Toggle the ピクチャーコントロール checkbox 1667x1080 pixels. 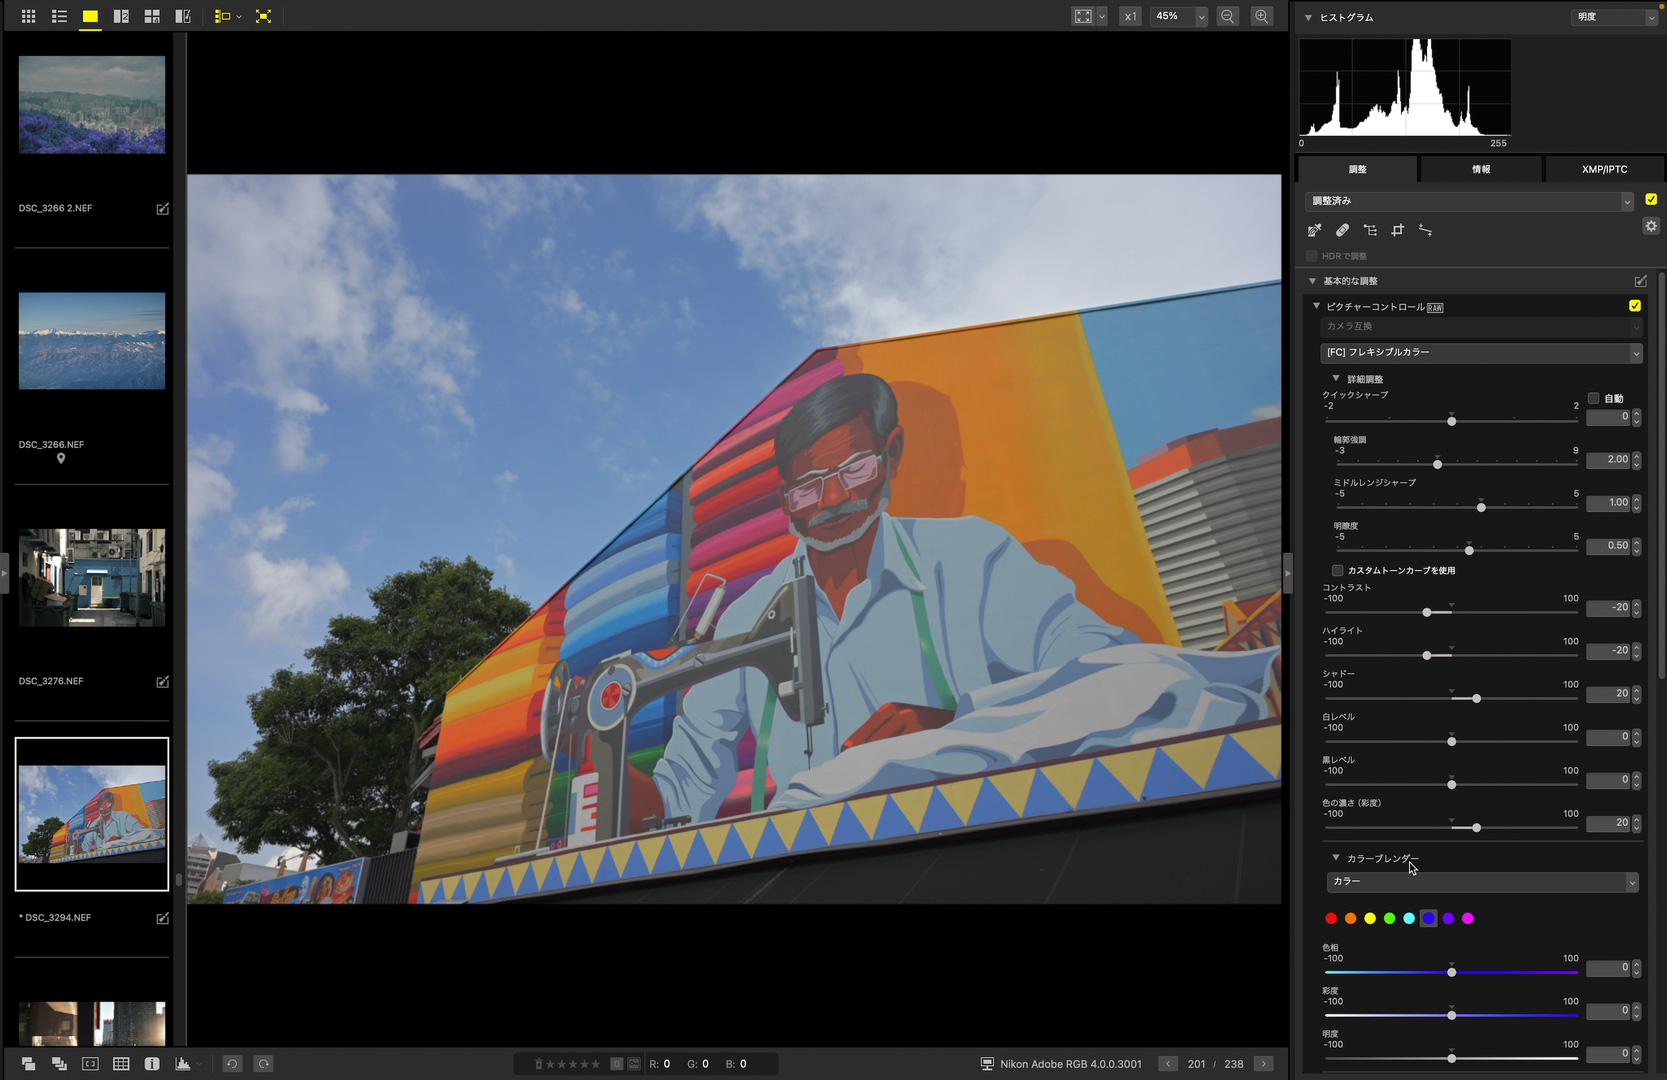pos(1635,306)
